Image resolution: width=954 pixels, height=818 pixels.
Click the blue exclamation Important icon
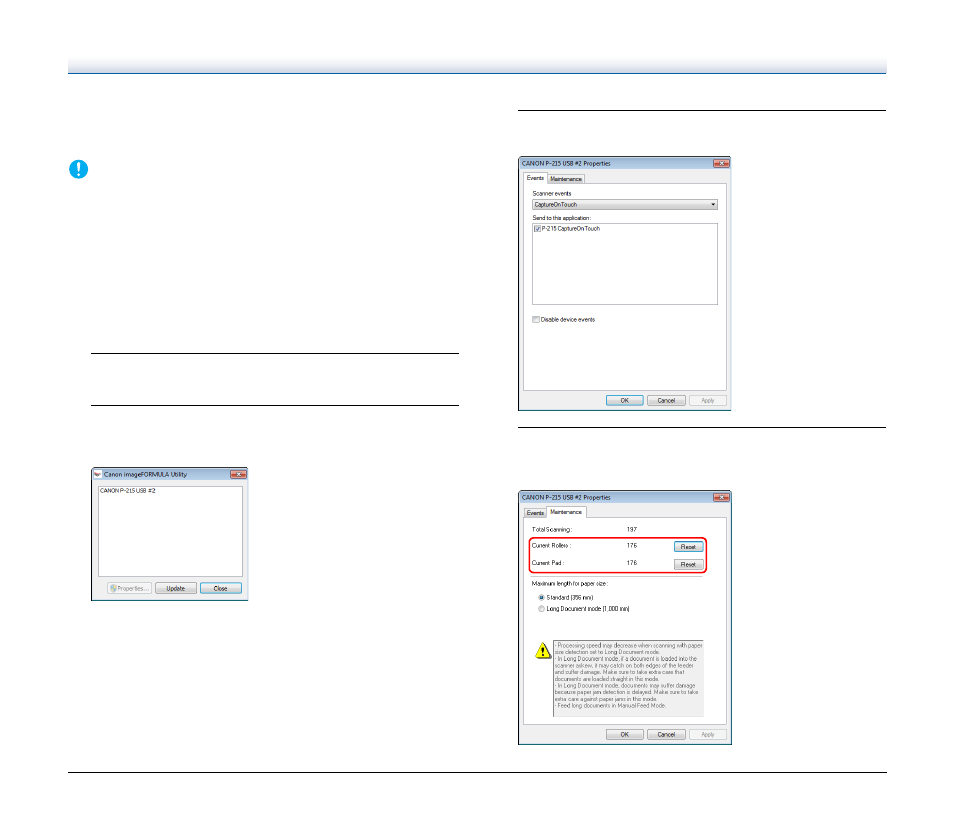tap(78, 169)
